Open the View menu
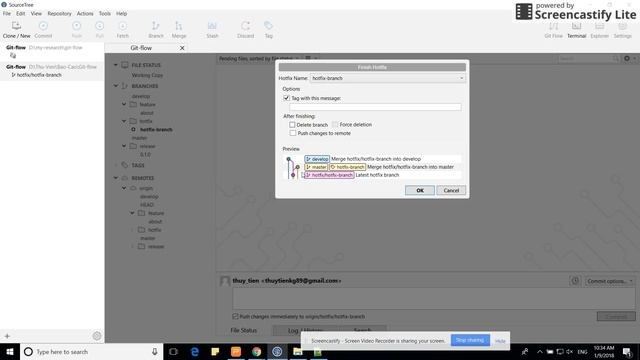Viewport: 640px width, 360px height. pyautogui.click(x=36, y=13)
